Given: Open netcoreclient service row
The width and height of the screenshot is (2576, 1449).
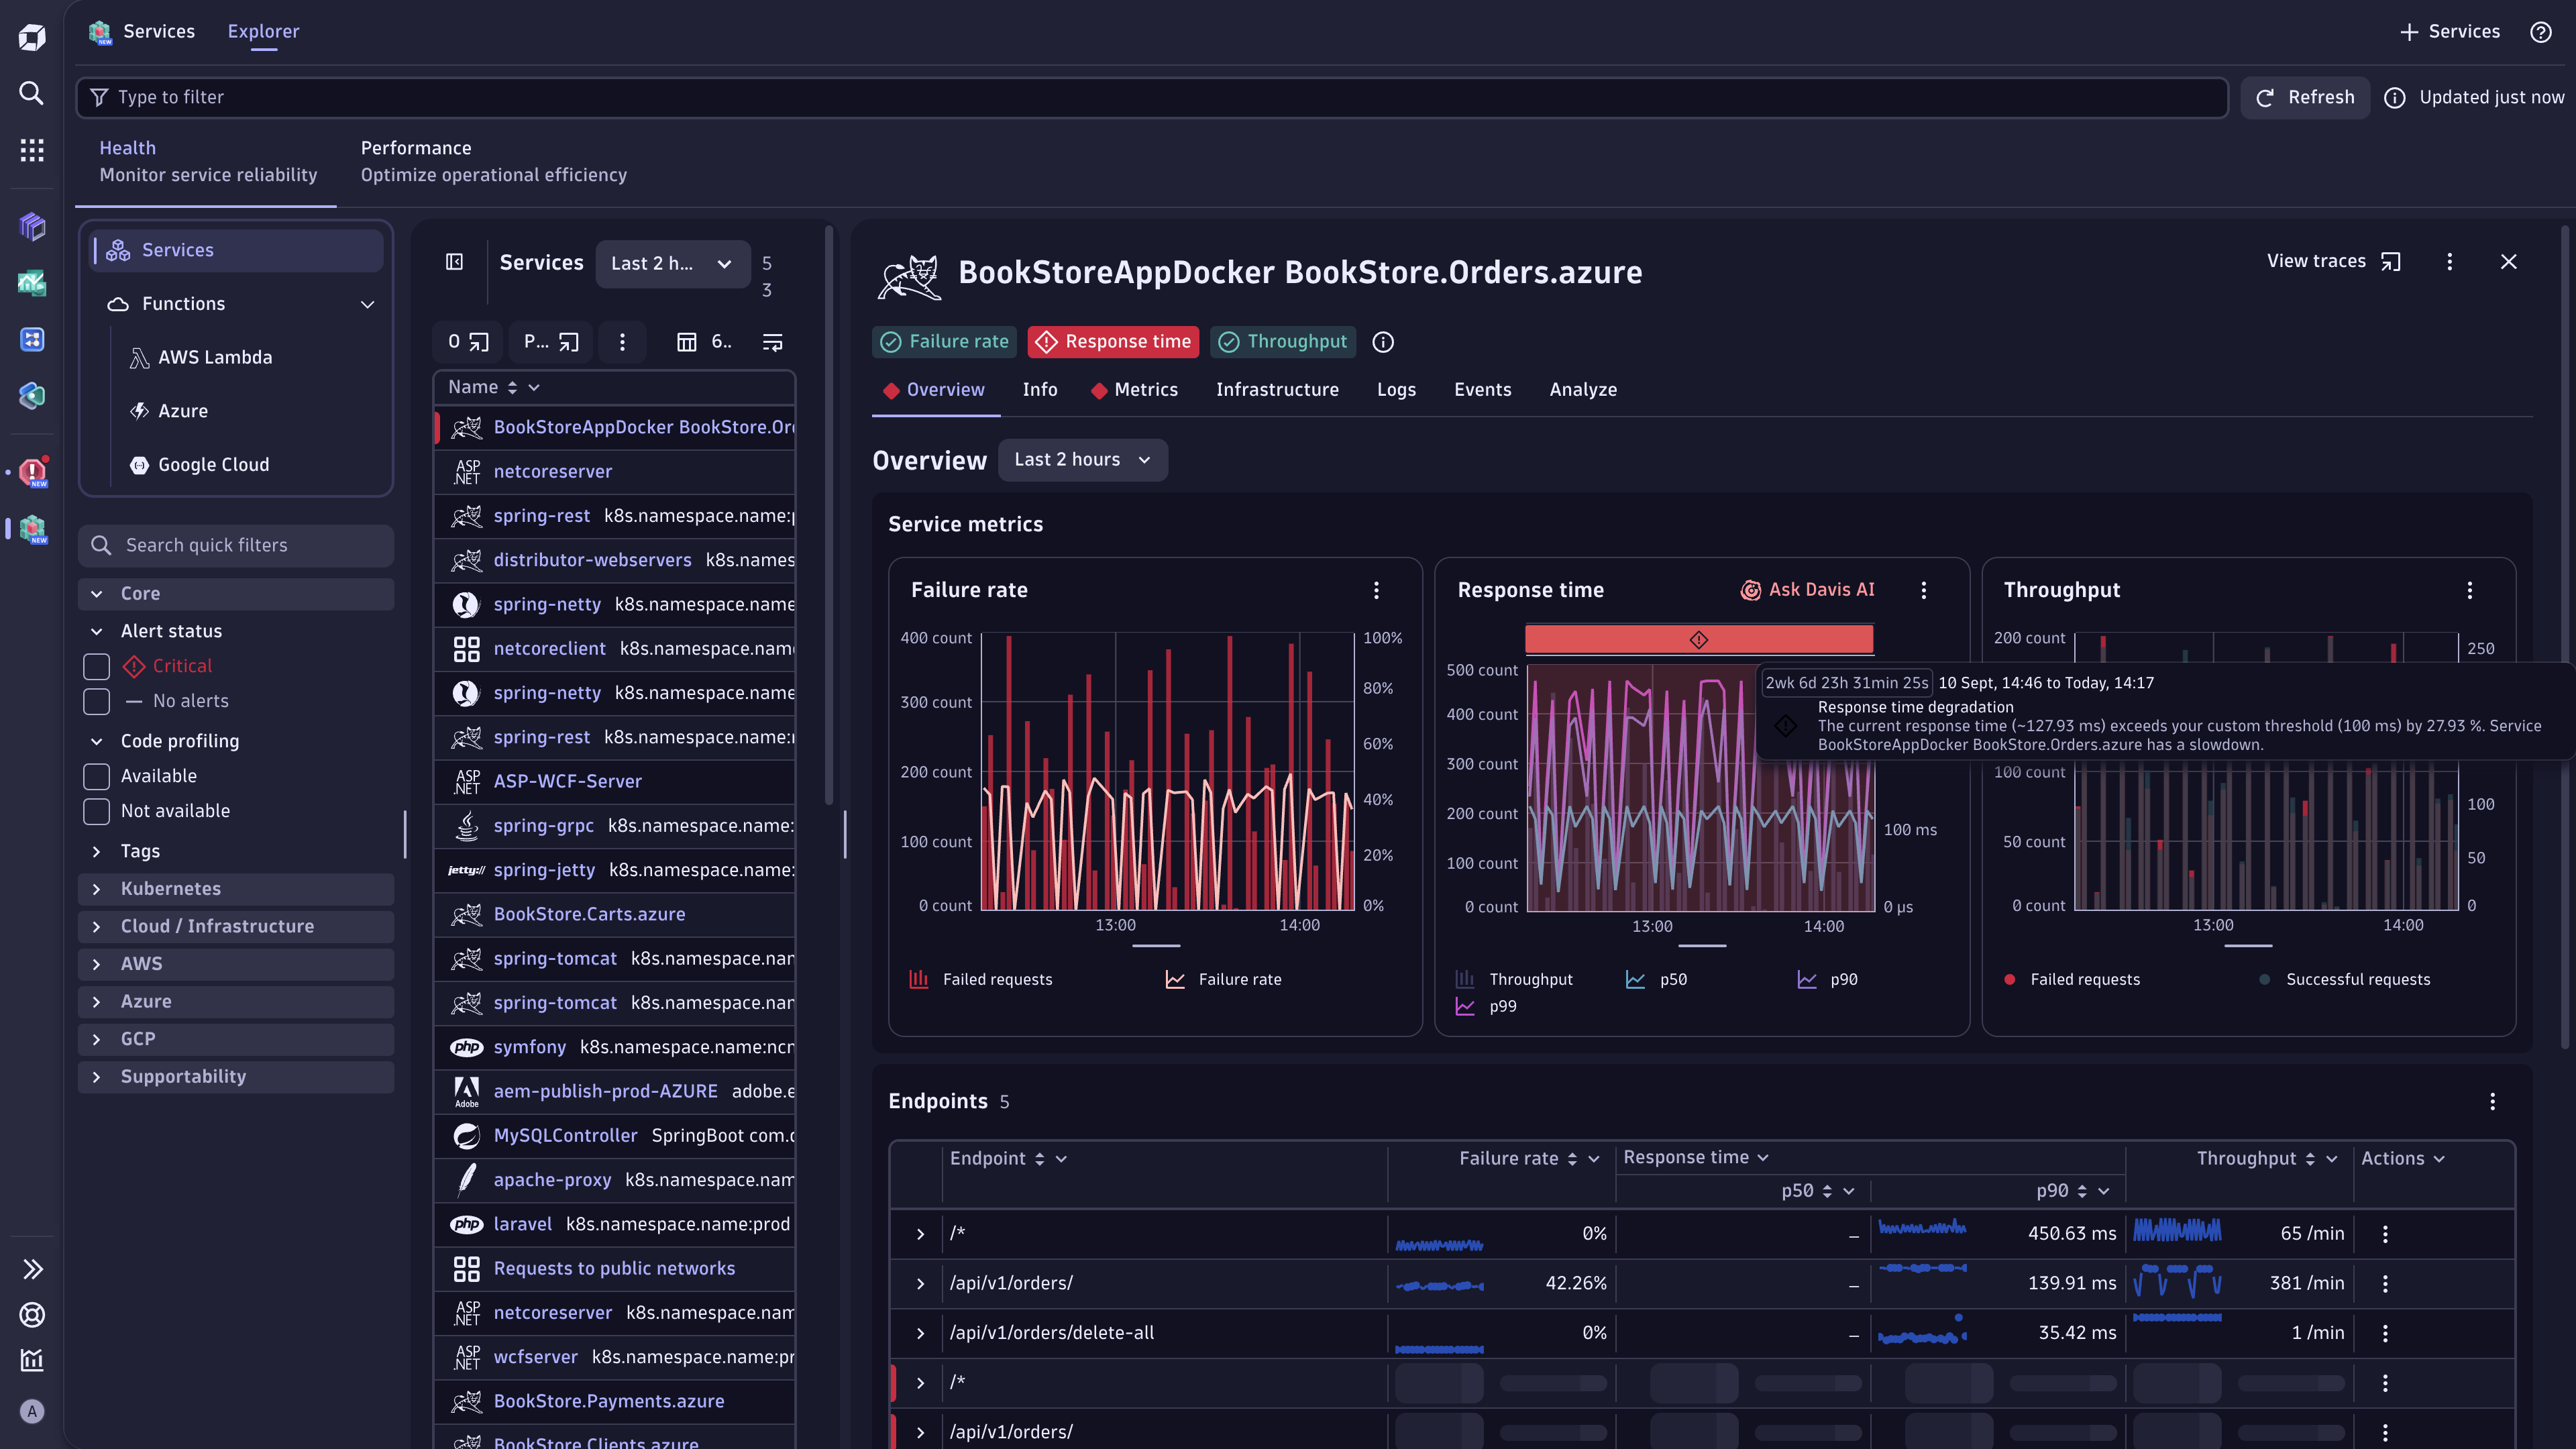Looking at the screenshot, I should [614, 649].
